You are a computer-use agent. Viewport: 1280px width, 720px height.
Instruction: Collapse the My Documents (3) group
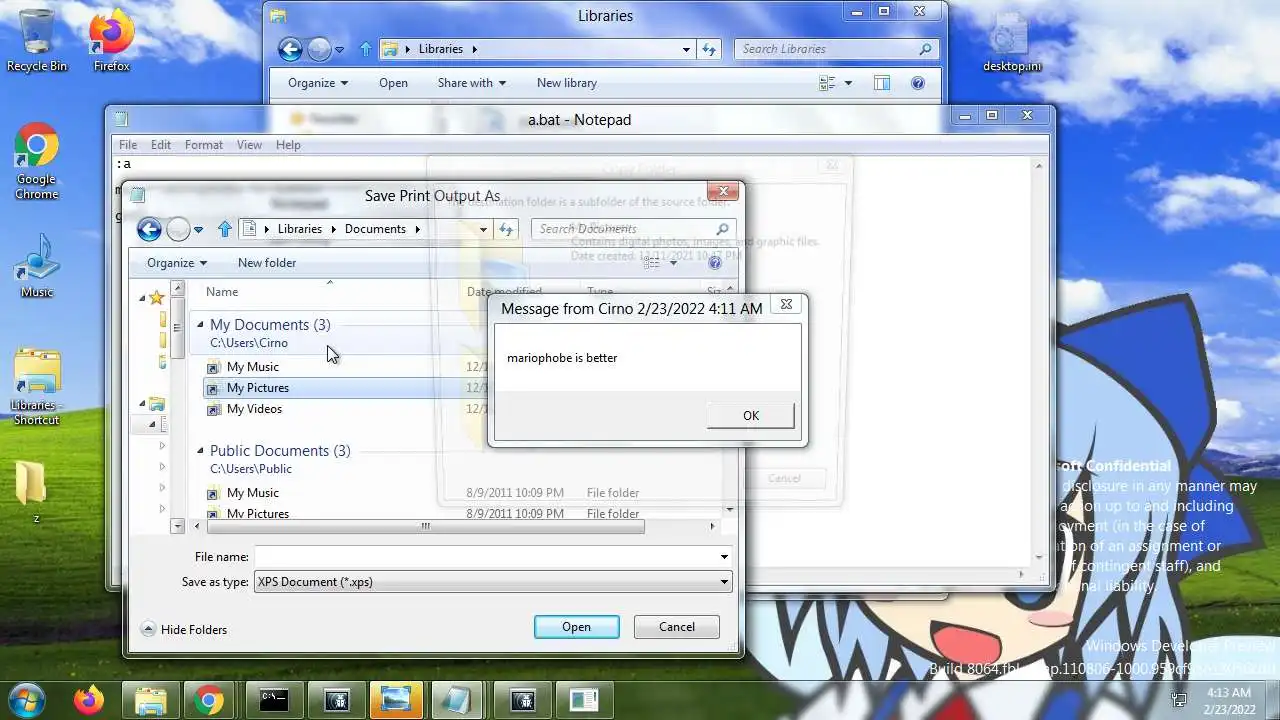coord(200,324)
